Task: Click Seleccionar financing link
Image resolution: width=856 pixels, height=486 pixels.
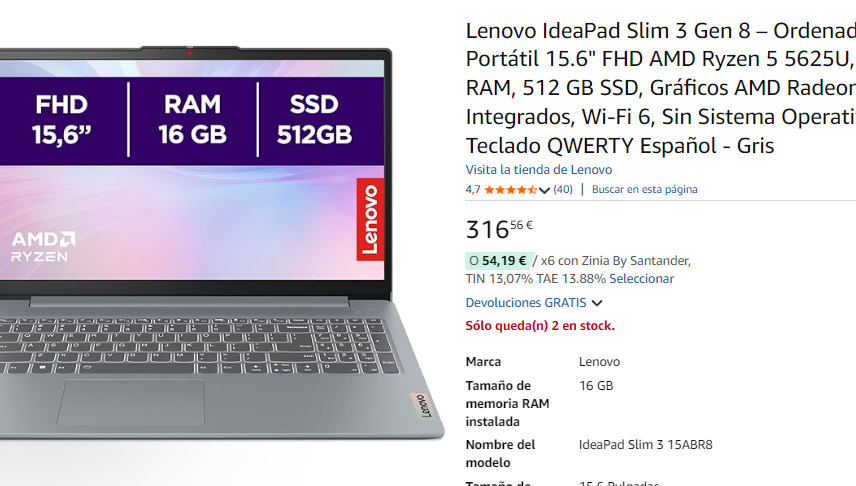Action: (641, 279)
